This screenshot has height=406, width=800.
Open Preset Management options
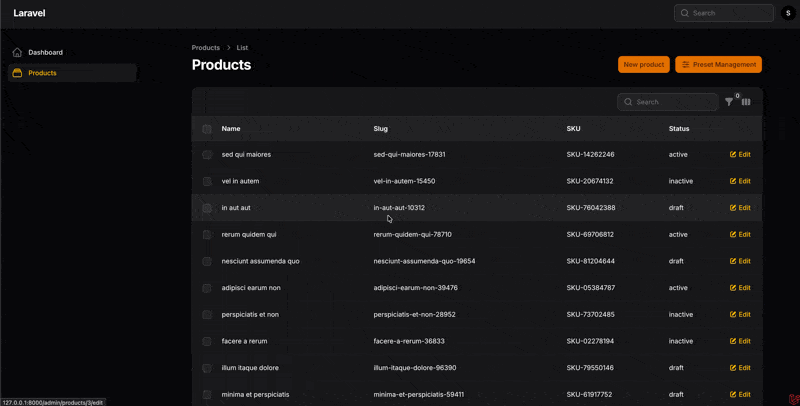point(718,65)
